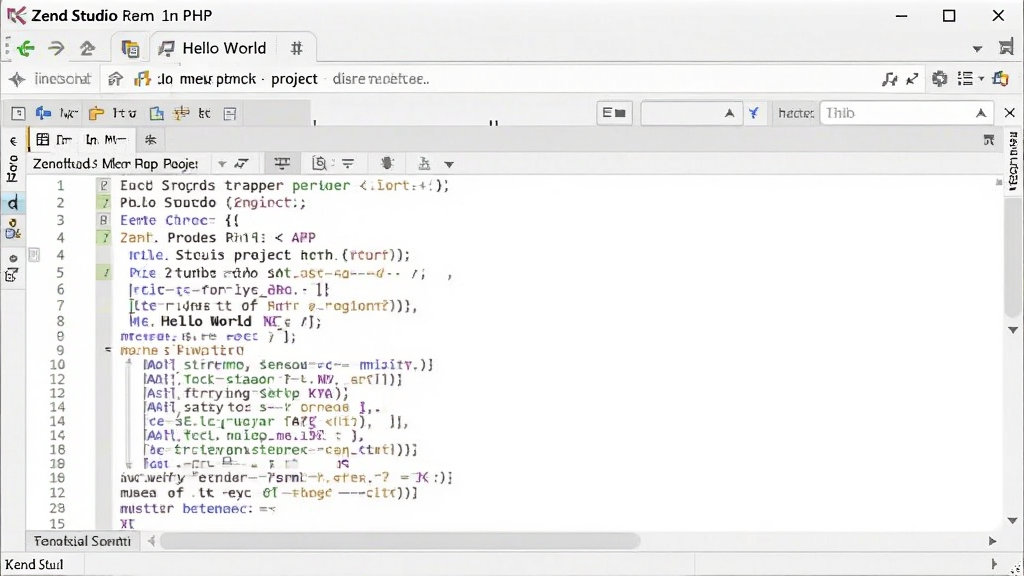Click the 'E' toggle button beside search field
Viewport: 1024px width, 576px height.
[614, 113]
